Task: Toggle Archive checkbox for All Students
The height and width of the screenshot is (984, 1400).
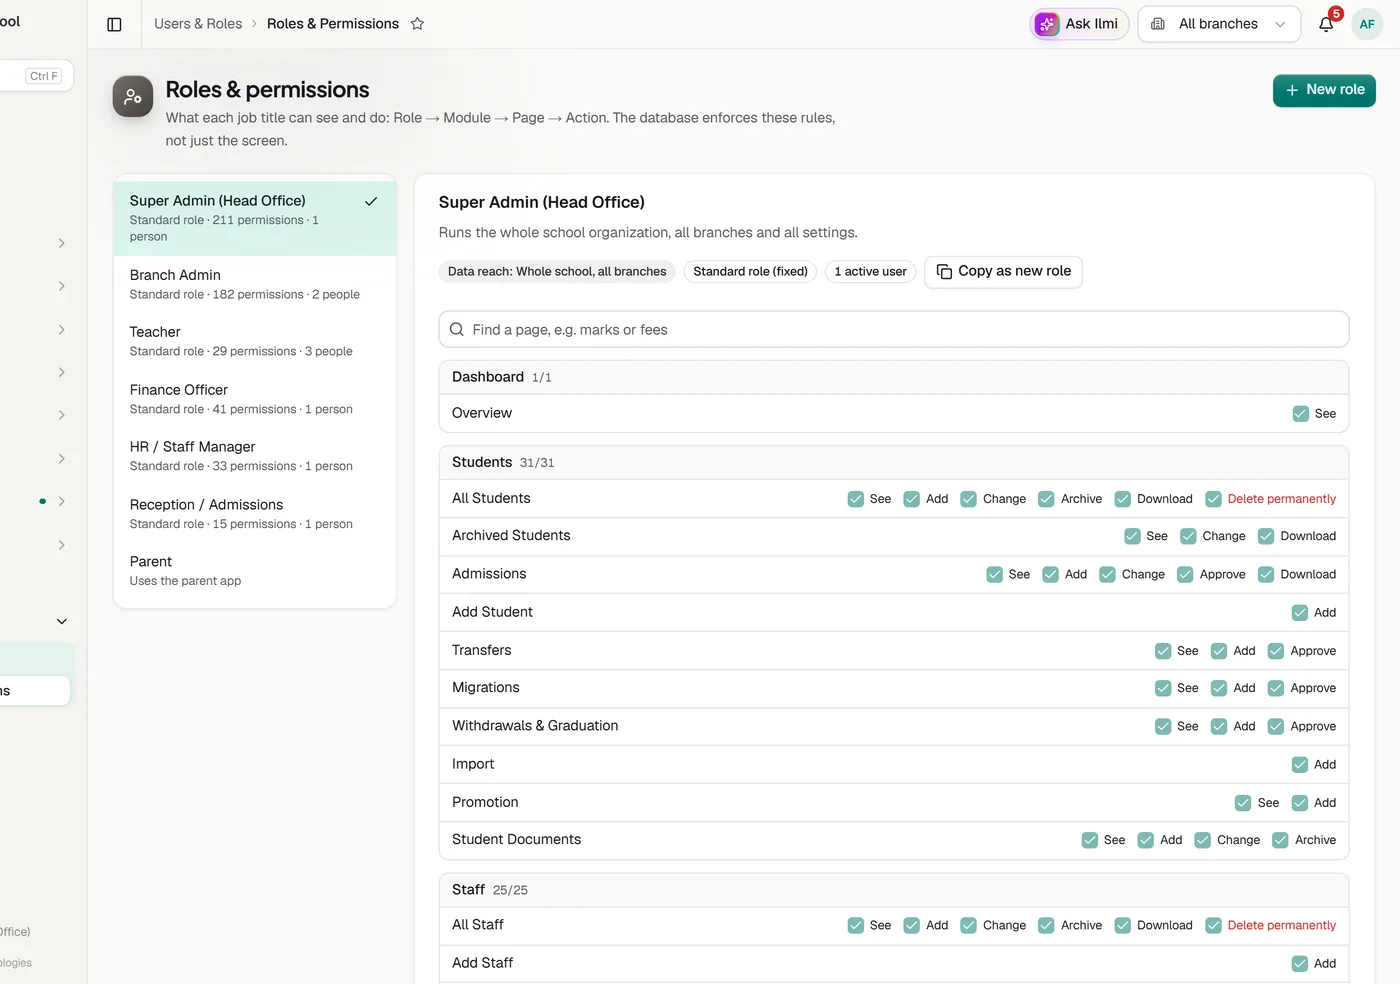Action: pos(1046,499)
